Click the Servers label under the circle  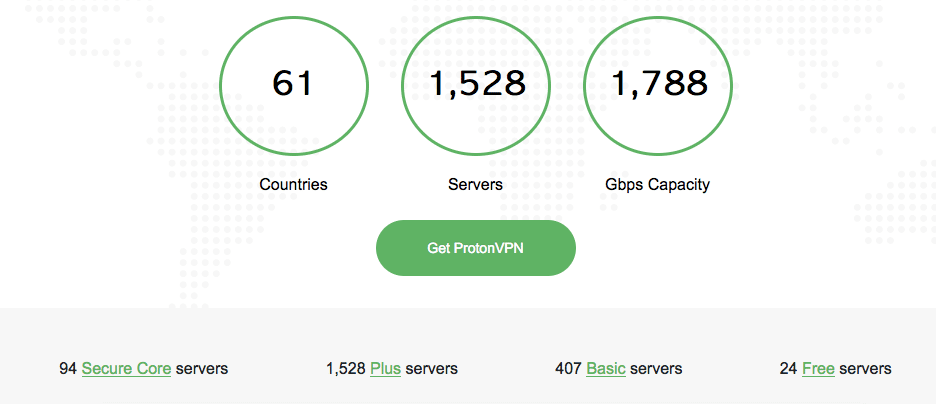click(x=475, y=184)
